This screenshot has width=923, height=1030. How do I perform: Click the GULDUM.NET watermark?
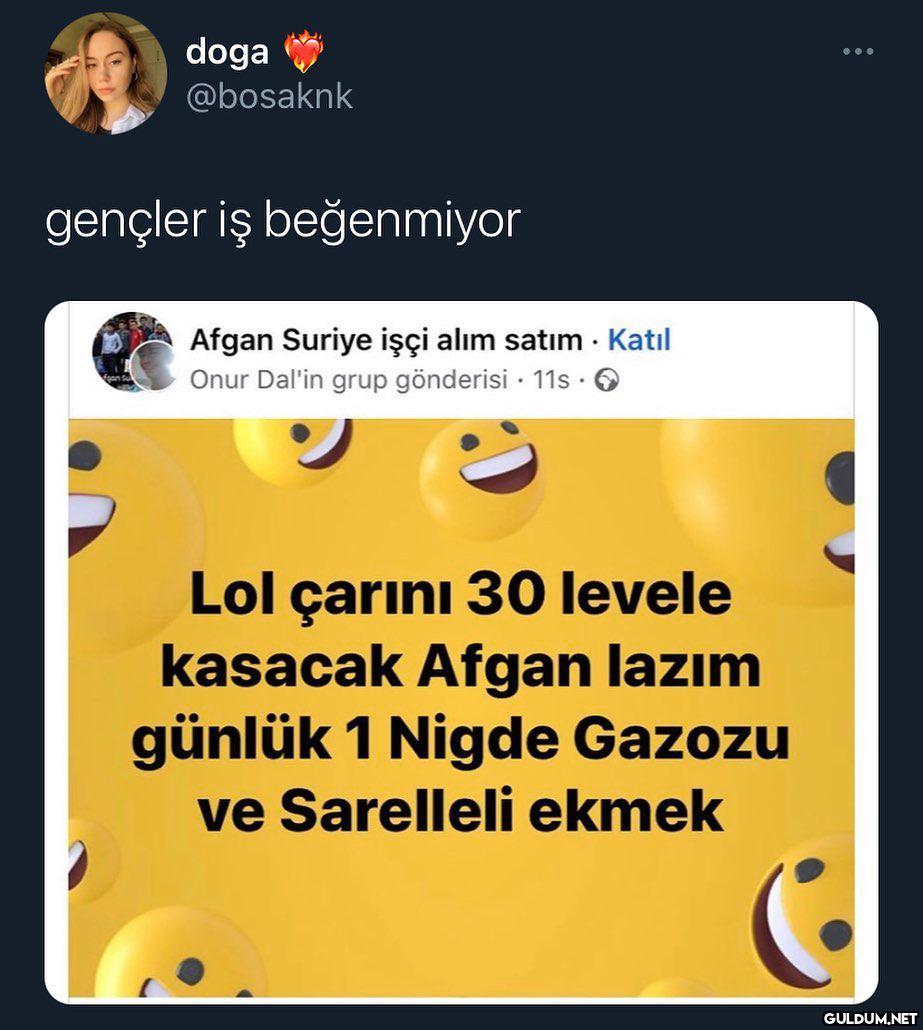pos(870,1018)
